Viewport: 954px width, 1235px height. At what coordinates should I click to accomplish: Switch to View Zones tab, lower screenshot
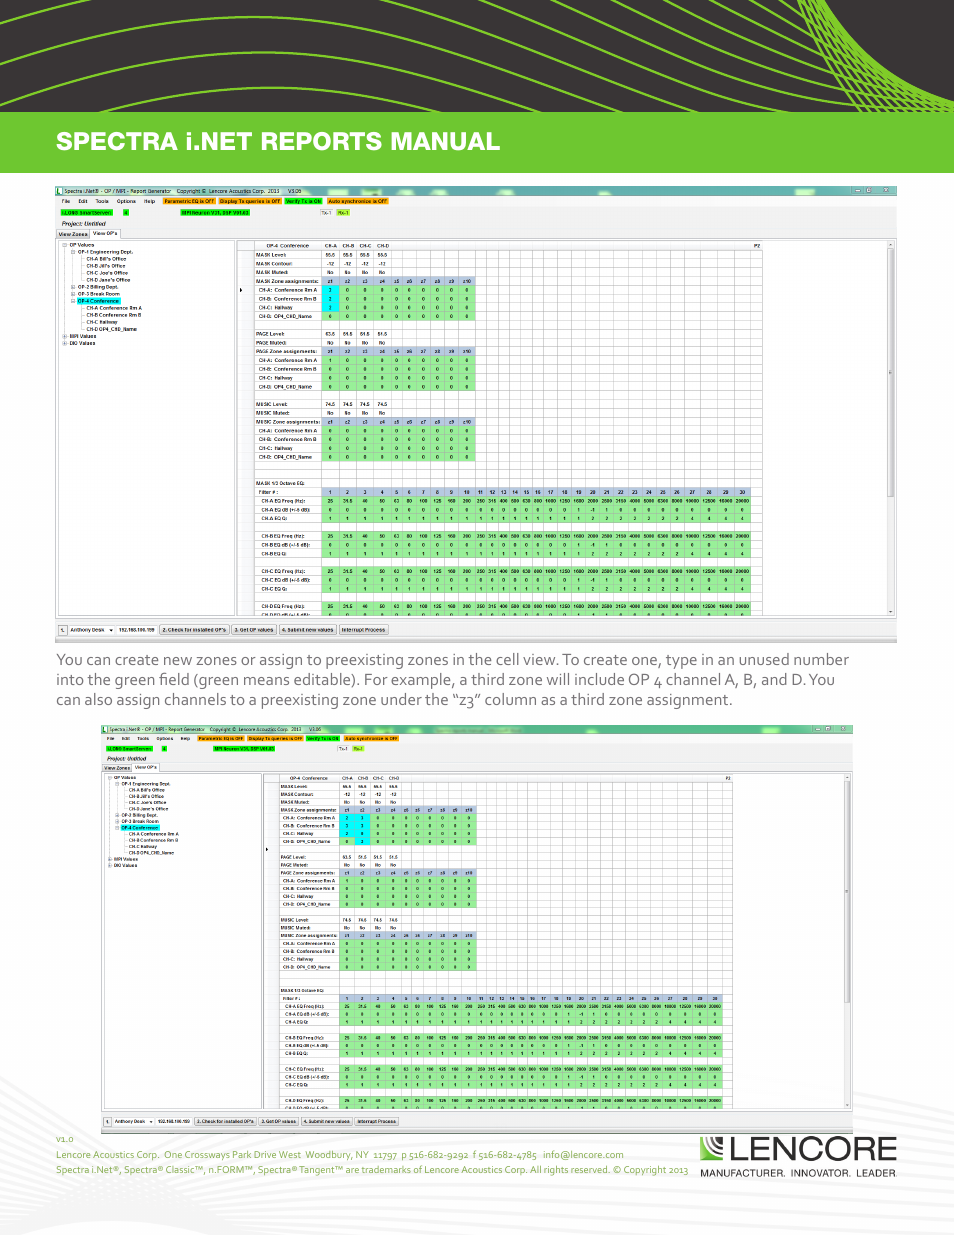(118, 768)
